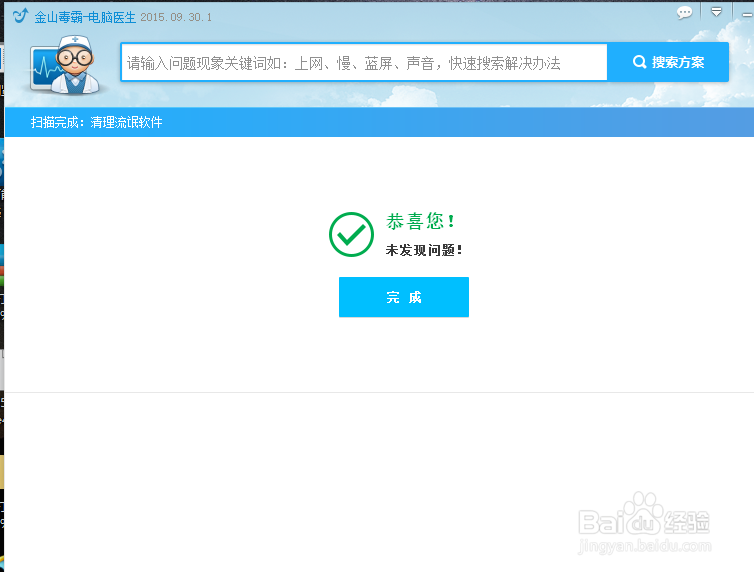Click the 金山毒霸 bird logo icon

(x=21, y=16)
